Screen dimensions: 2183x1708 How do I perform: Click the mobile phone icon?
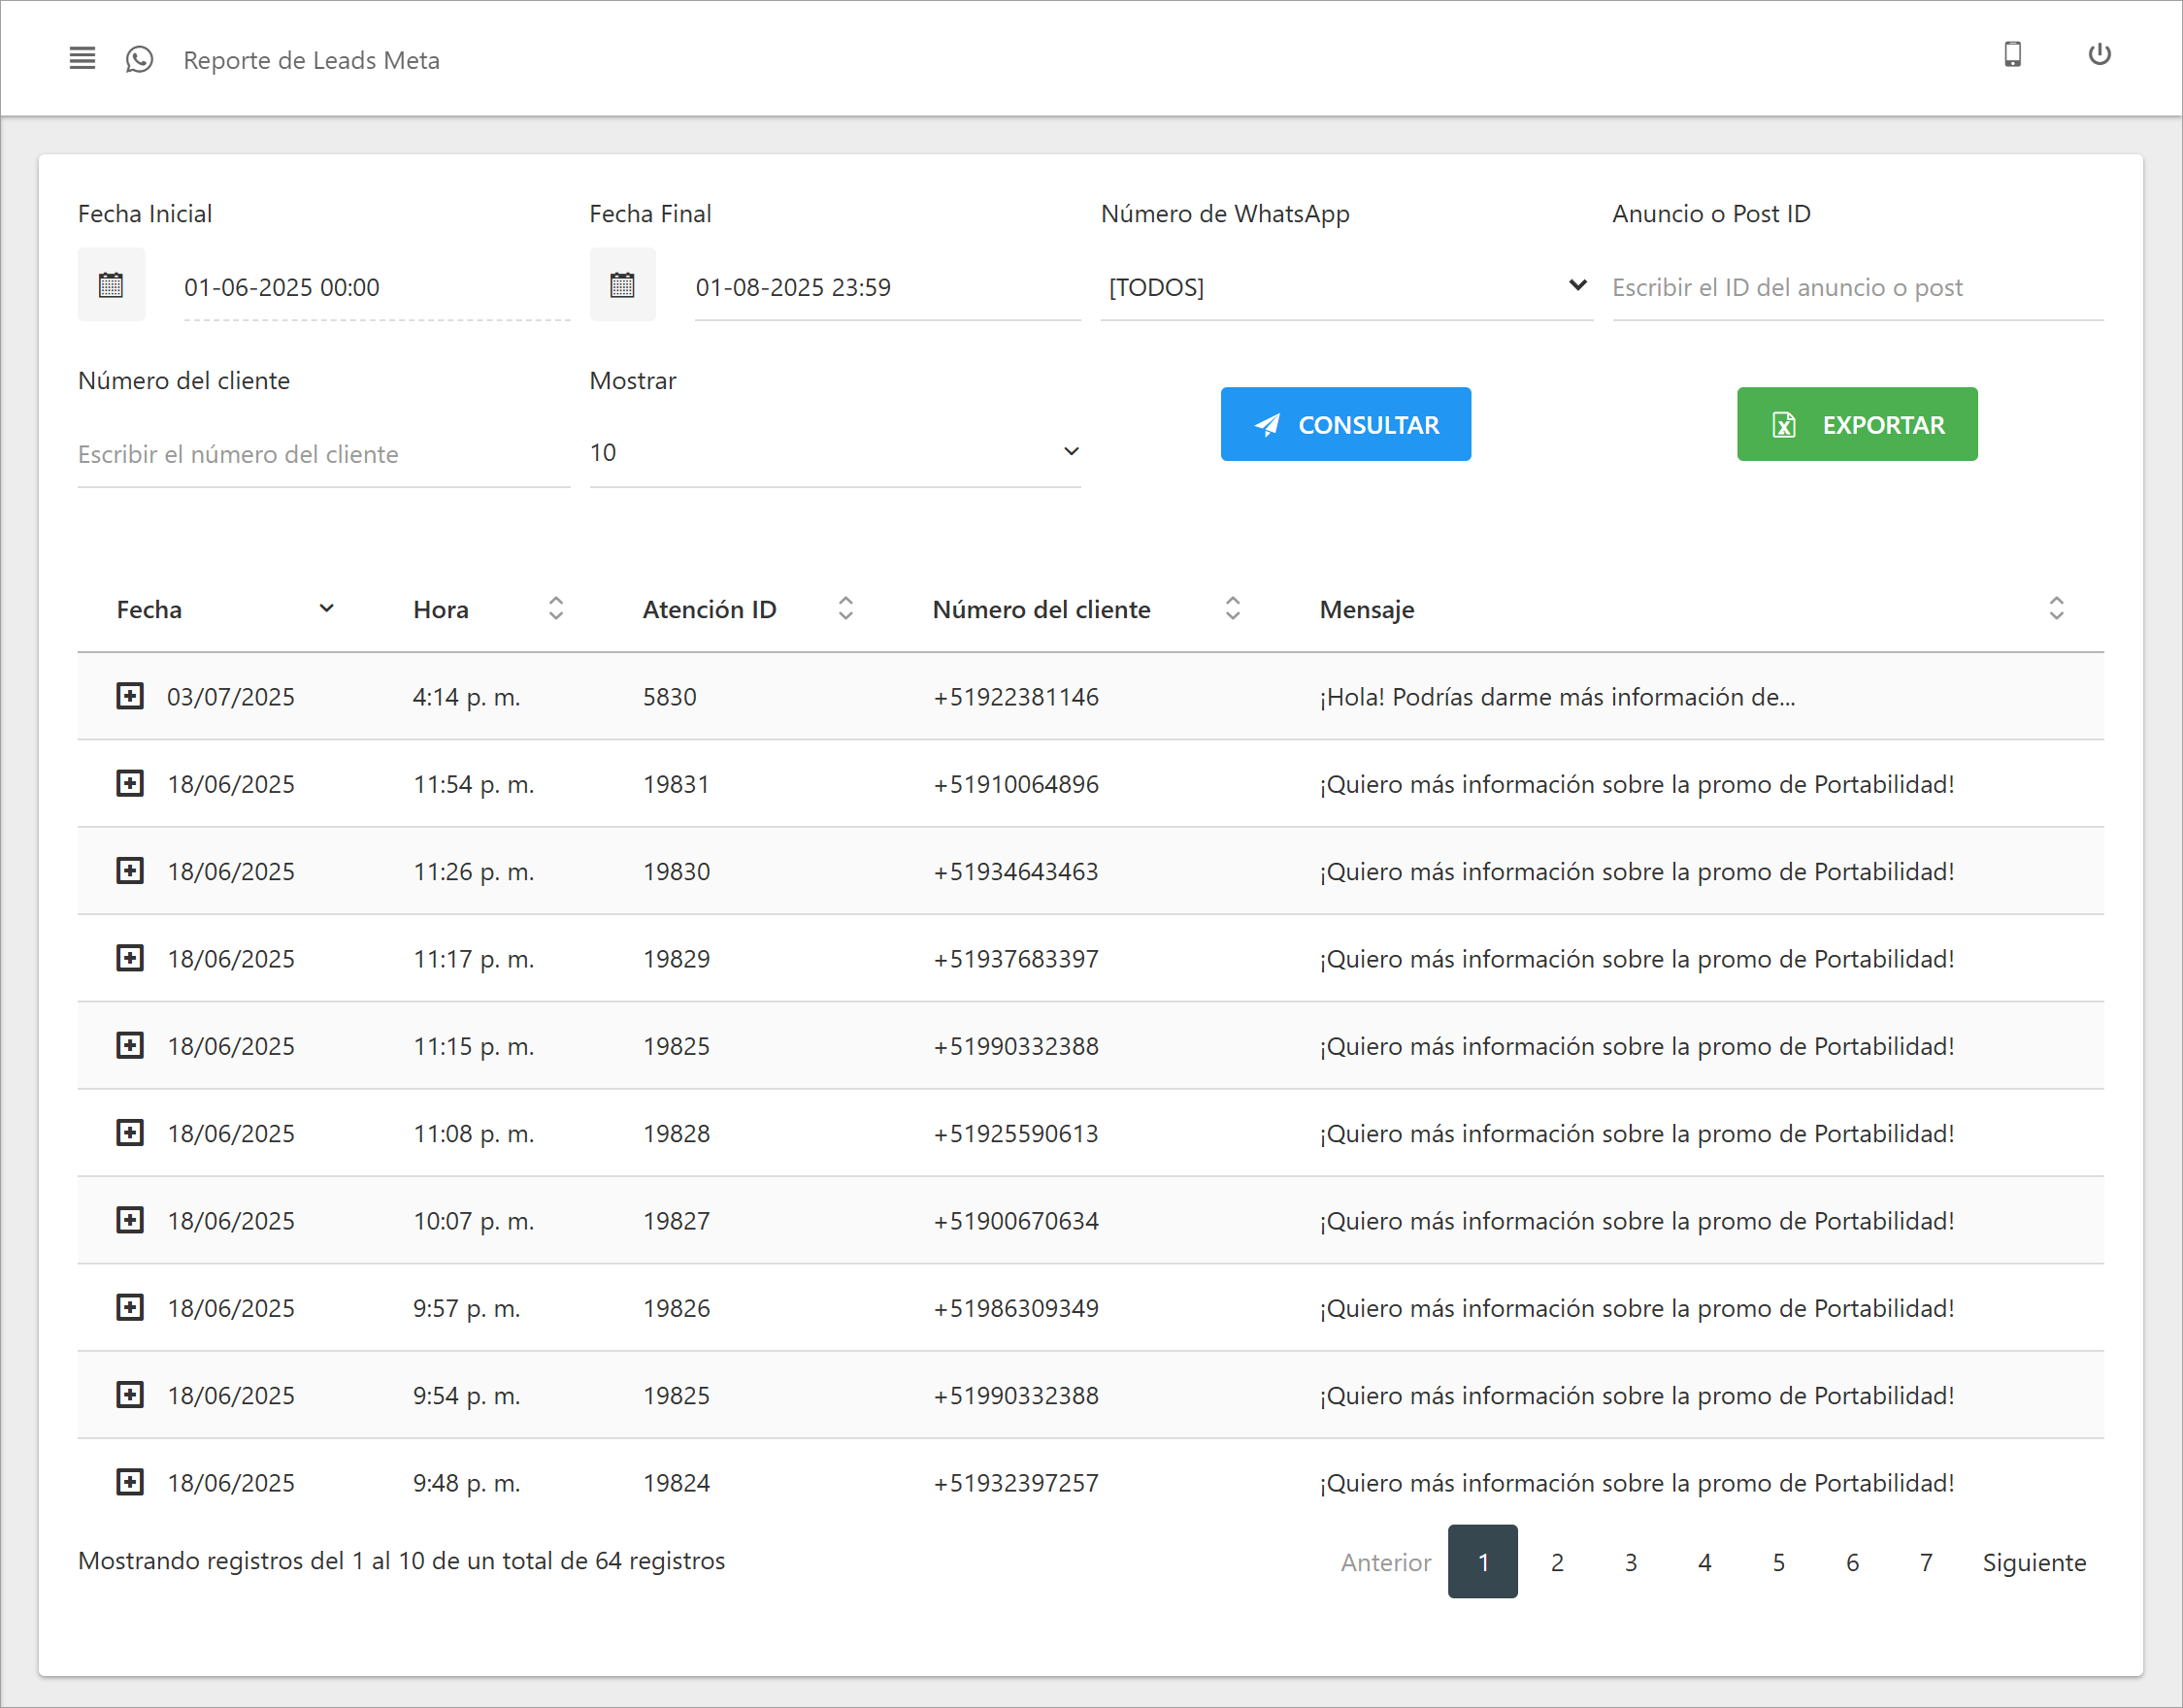coord(2012,55)
